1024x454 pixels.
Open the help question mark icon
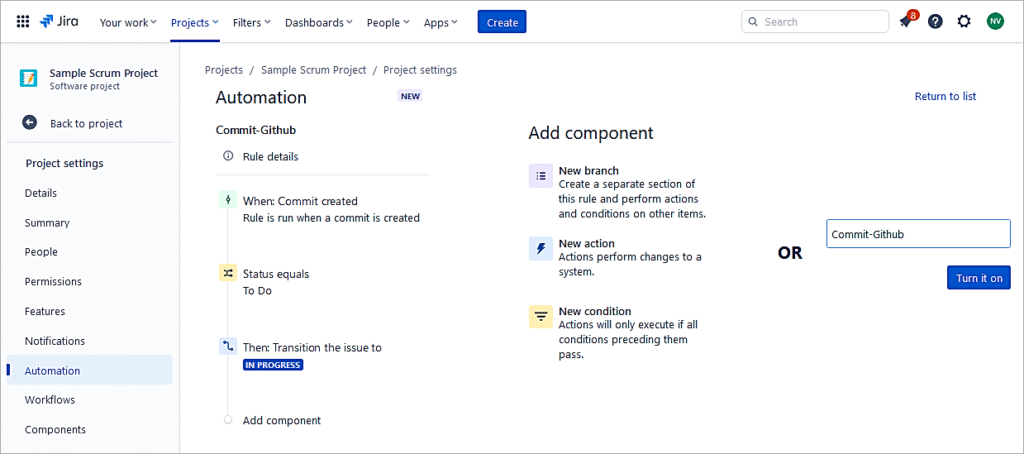[x=935, y=21]
